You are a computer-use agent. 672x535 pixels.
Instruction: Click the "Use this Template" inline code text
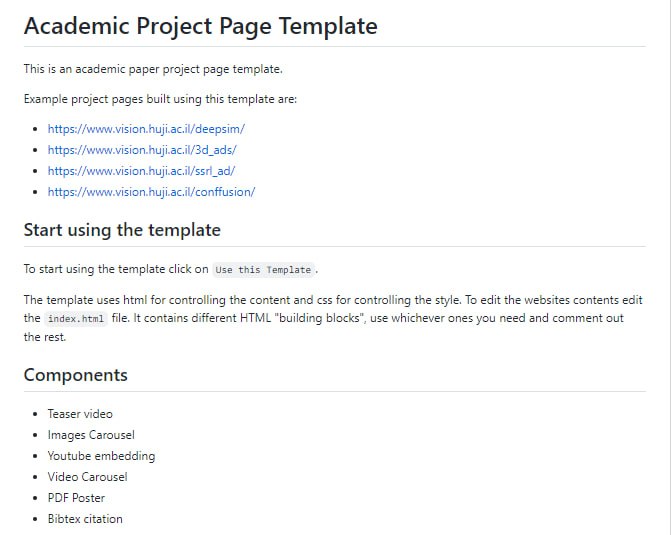point(264,270)
